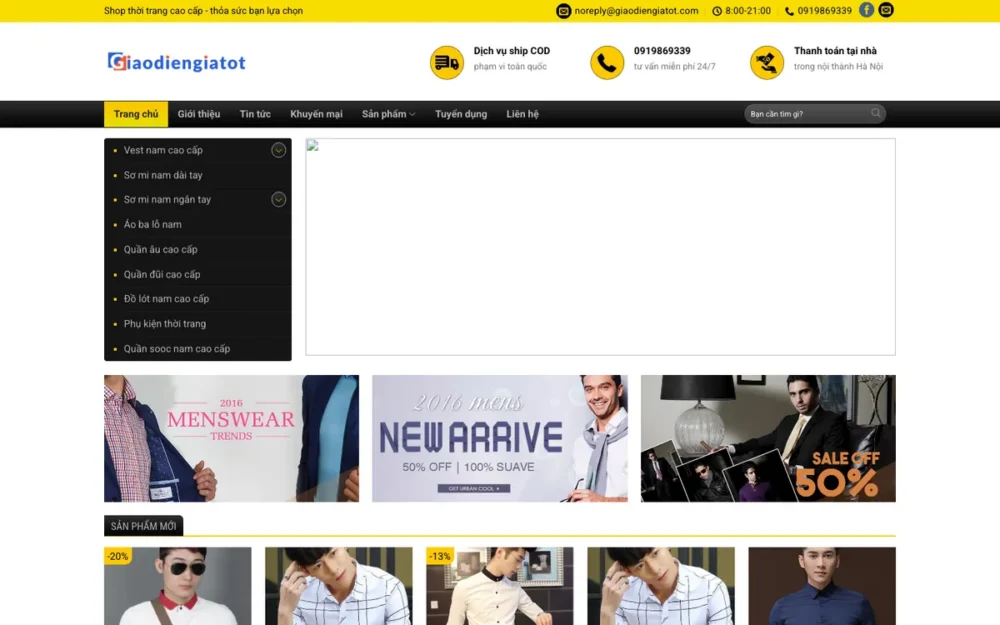Click phone icon in yellow top bar
This screenshot has width=1000, height=625.
tap(789, 11)
